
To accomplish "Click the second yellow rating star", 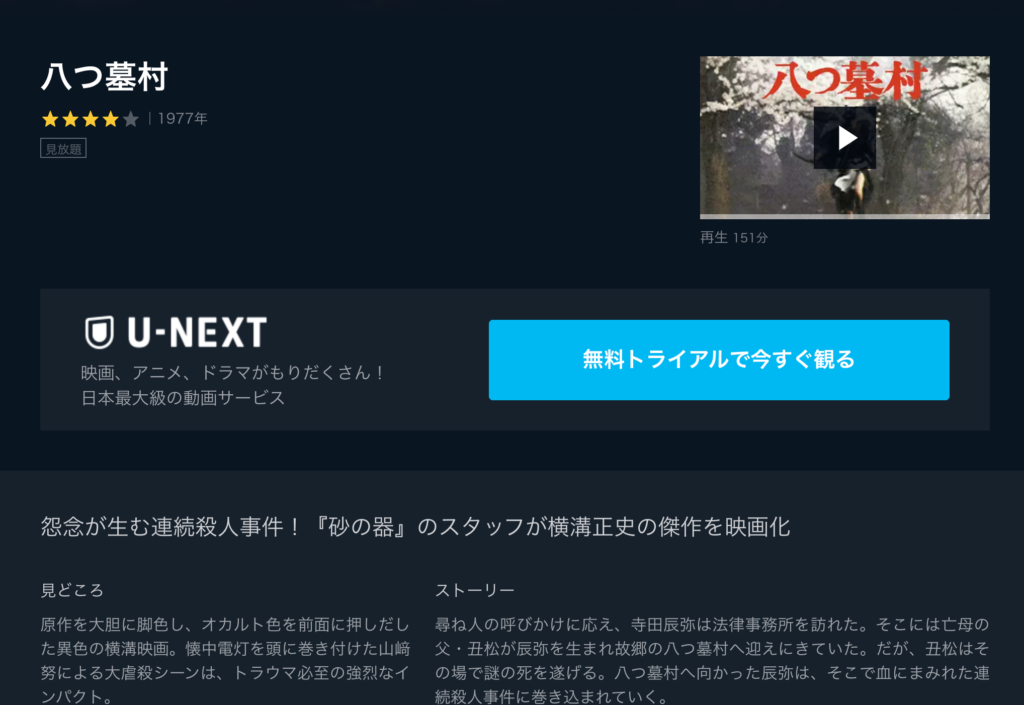I will pyautogui.click(x=71, y=119).
